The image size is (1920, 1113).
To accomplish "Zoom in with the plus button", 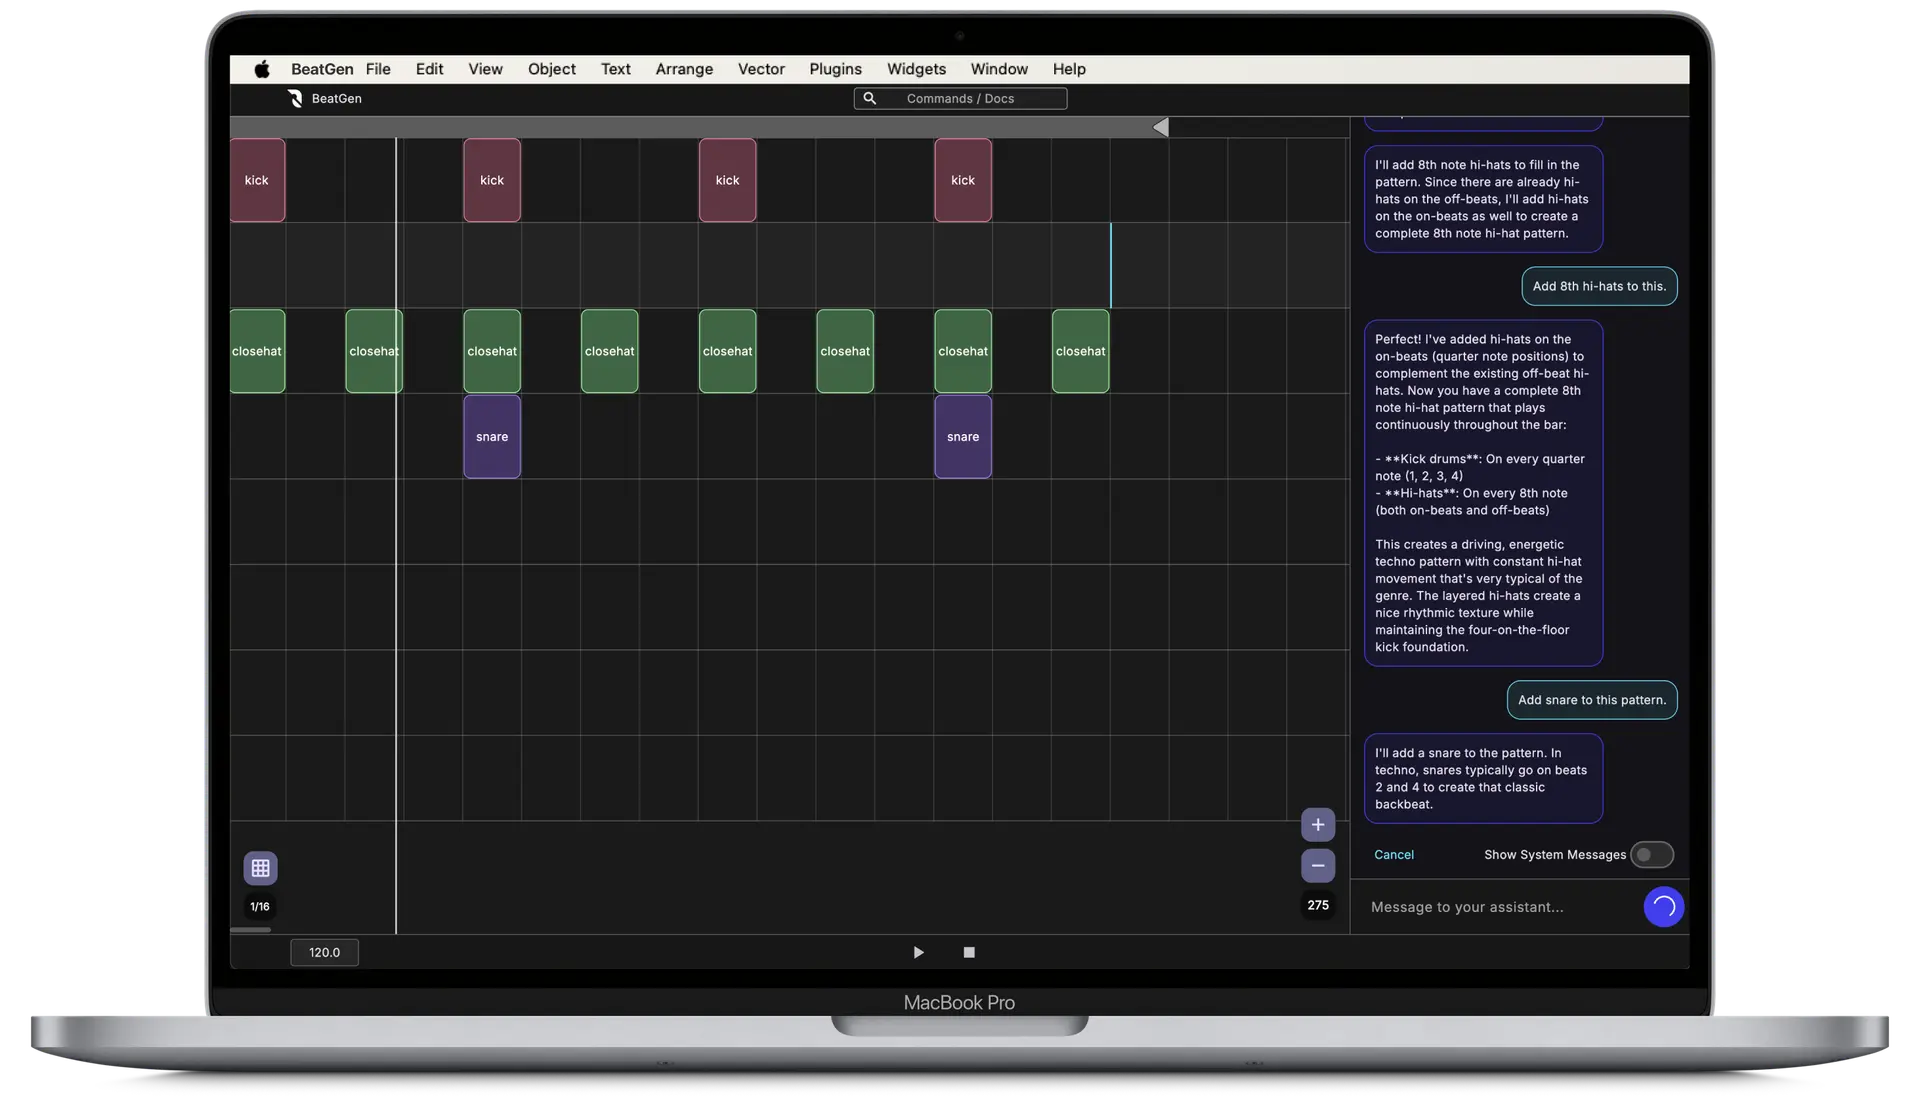I will tap(1318, 825).
